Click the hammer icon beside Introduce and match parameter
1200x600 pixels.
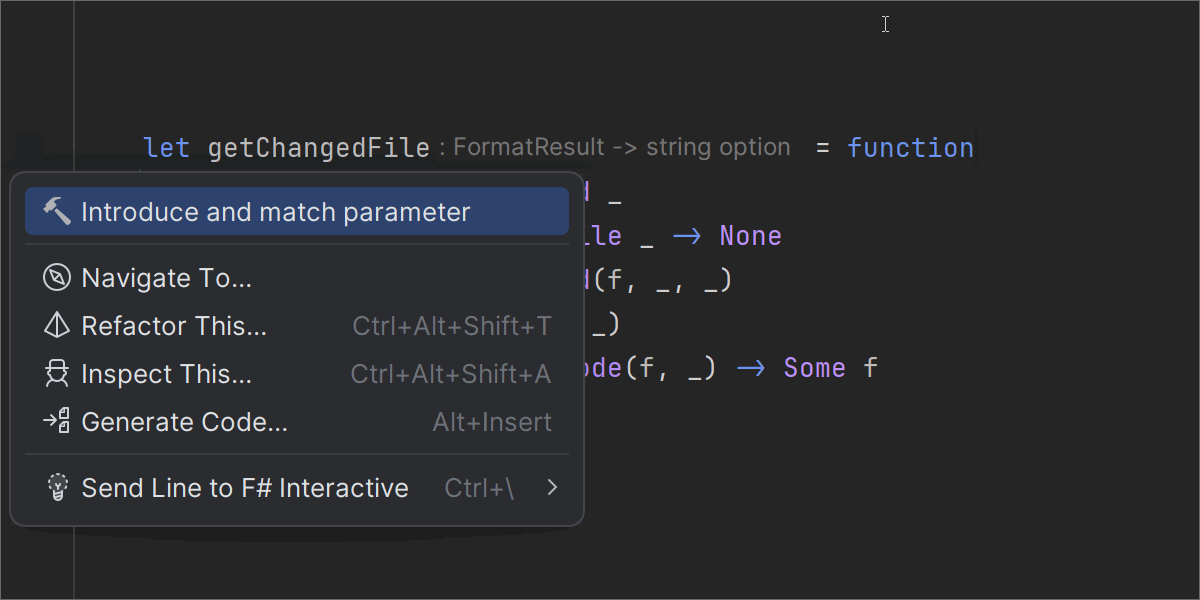tap(57, 212)
